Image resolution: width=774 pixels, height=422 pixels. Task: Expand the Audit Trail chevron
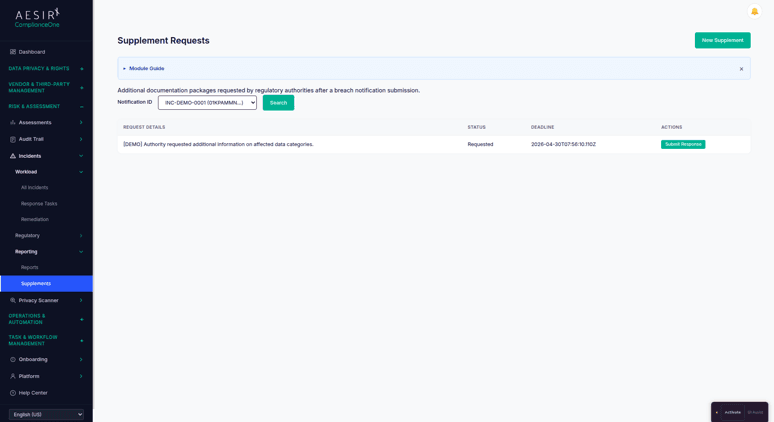tap(81, 139)
